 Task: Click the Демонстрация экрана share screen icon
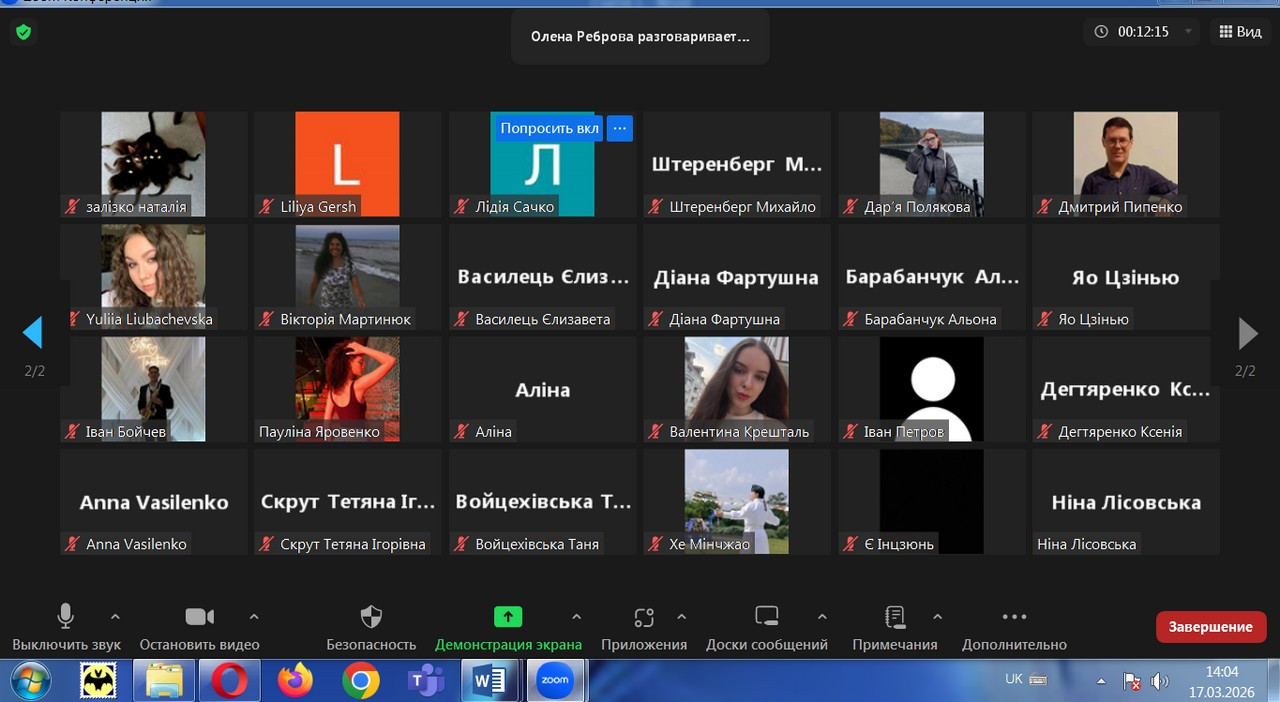coord(508,617)
